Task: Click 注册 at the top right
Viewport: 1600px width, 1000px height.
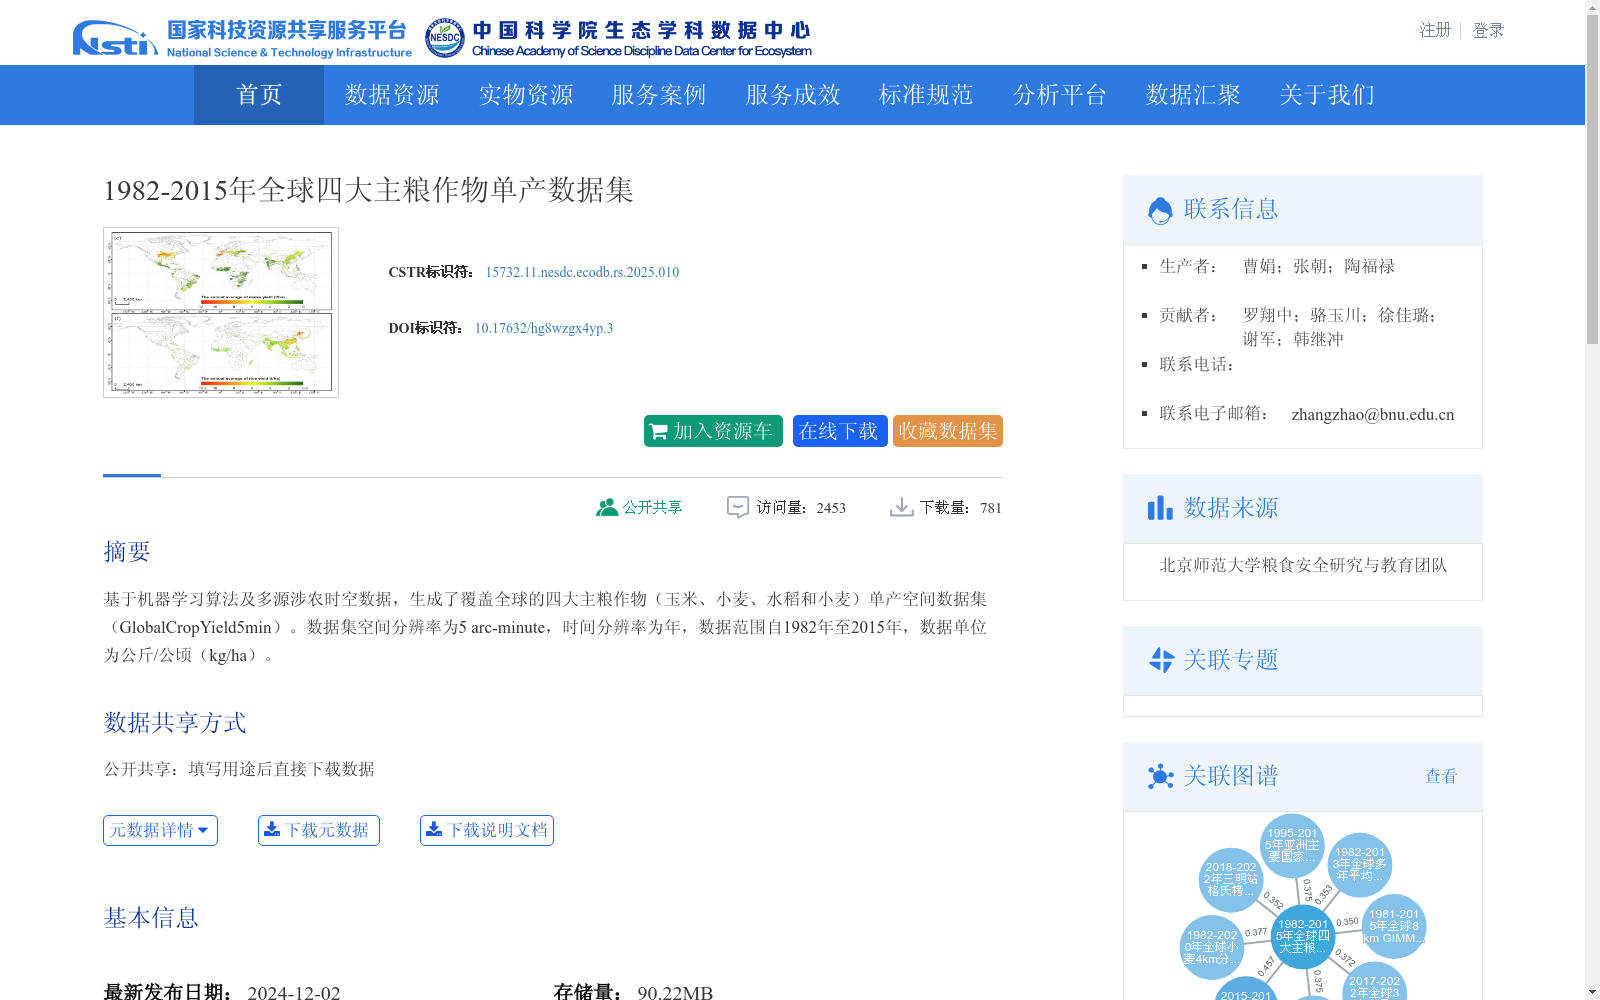Action: tap(1434, 29)
